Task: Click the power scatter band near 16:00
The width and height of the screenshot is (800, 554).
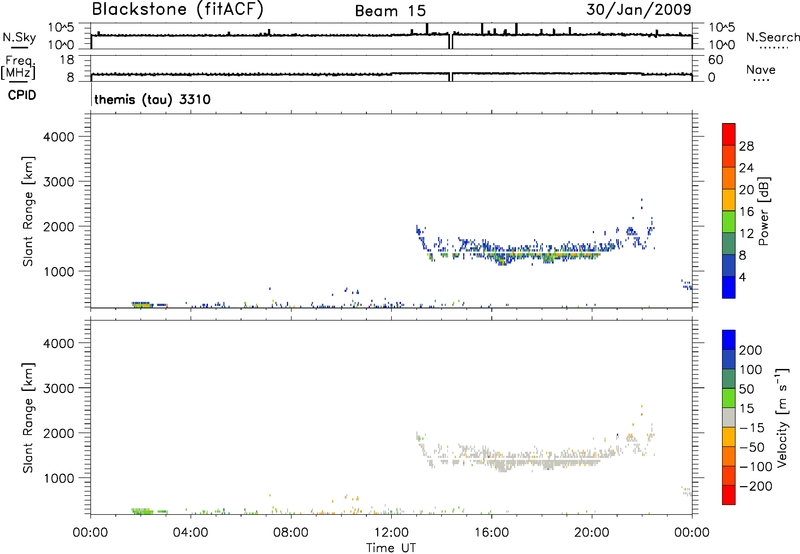Action: pyautogui.click(x=510, y=251)
